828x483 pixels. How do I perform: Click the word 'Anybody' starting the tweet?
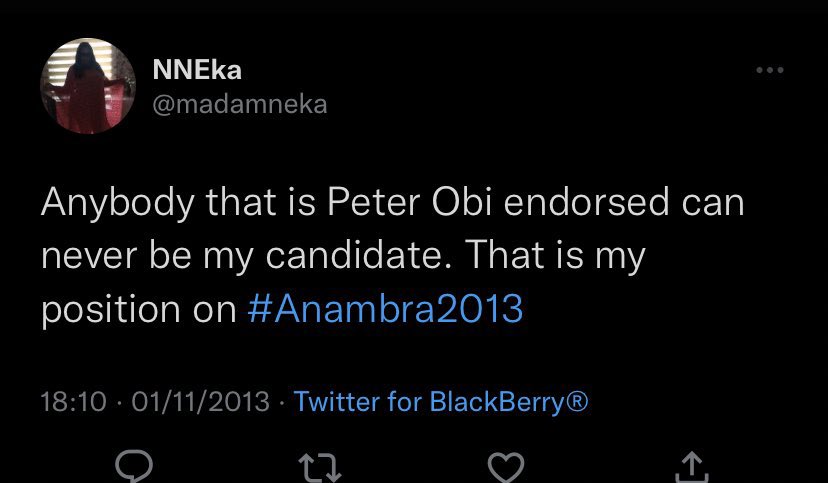tap(114, 203)
